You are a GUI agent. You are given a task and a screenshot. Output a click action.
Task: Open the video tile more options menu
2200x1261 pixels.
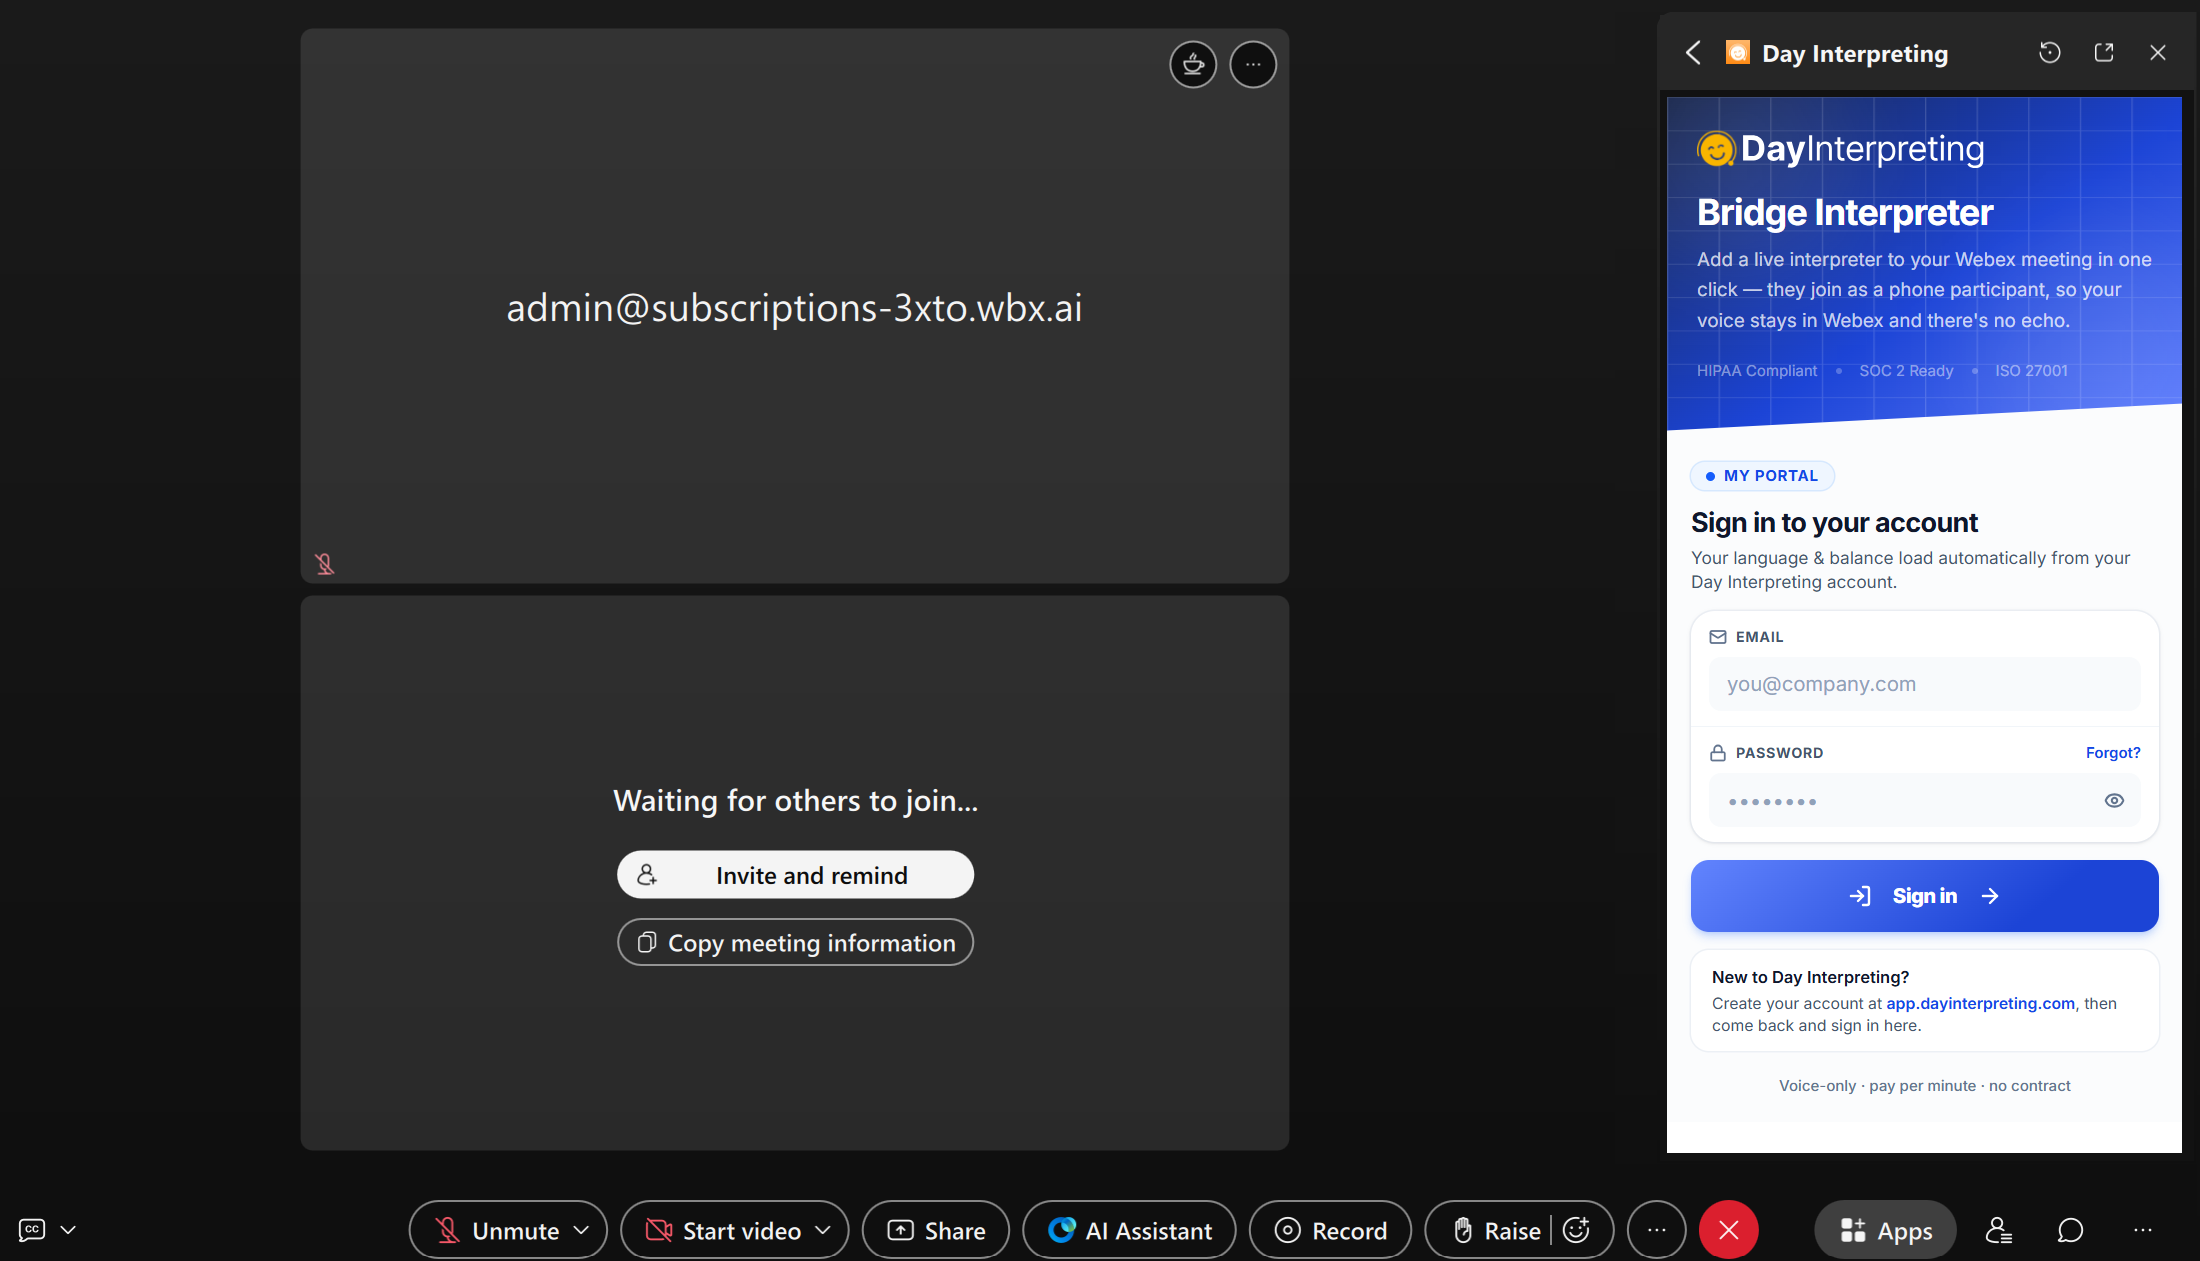pyautogui.click(x=1253, y=65)
